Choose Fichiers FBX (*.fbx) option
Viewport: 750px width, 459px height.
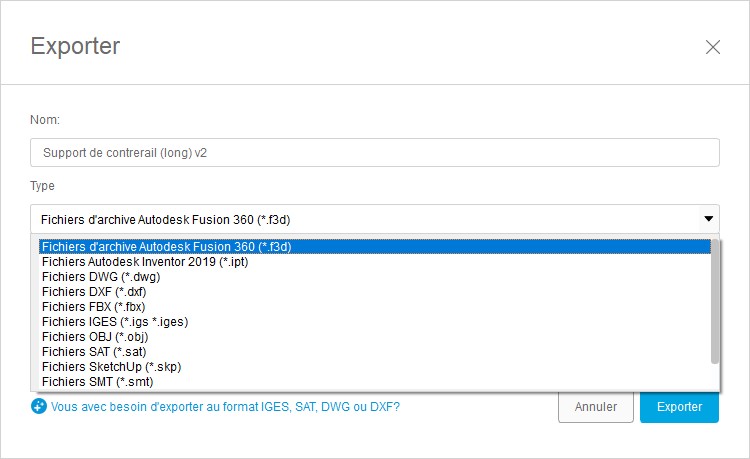[x=375, y=306]
